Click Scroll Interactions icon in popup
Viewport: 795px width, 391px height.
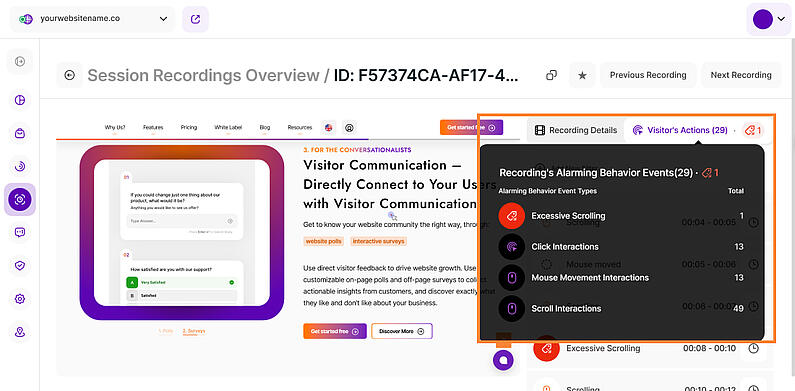pyautogui.click(x=512, y=309)
